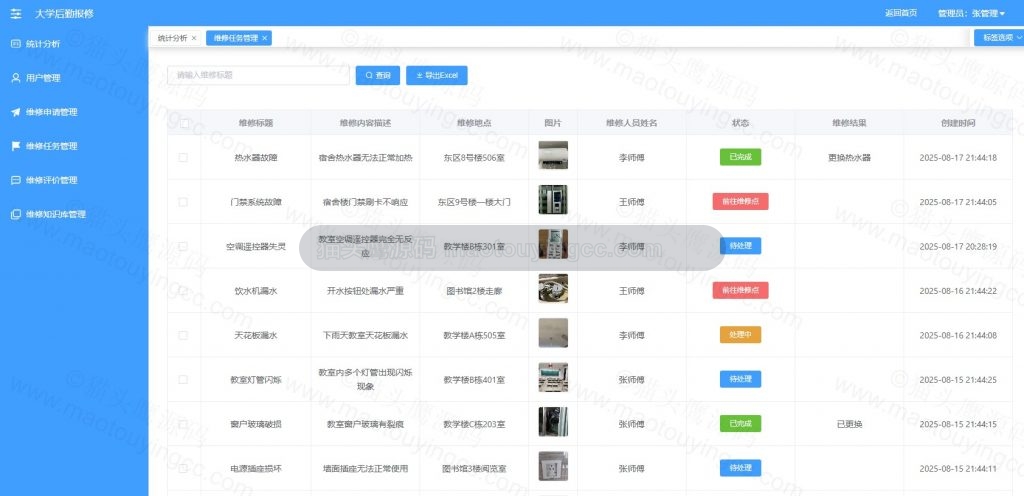
Task: Click 待处理 status tag for 教室灯管闪烁
Action: pyautogui.click(x=741, y=379)
